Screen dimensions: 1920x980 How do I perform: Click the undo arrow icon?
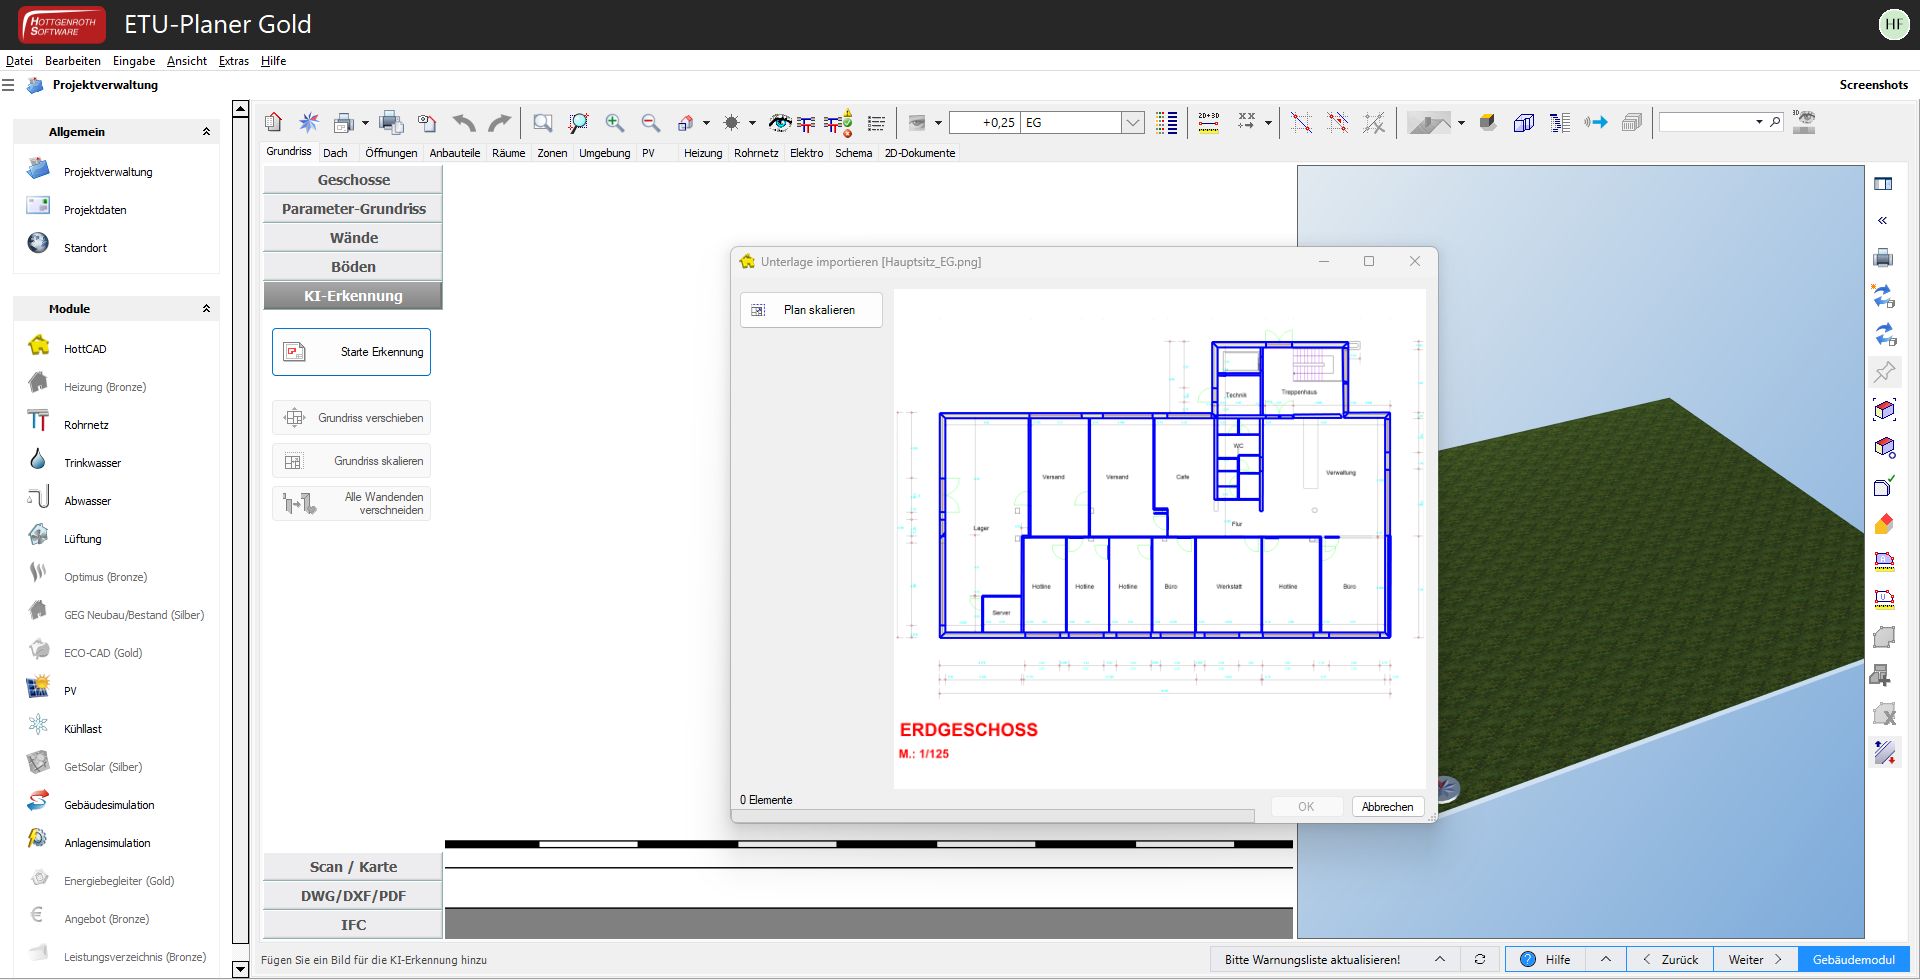pos(463,123)
